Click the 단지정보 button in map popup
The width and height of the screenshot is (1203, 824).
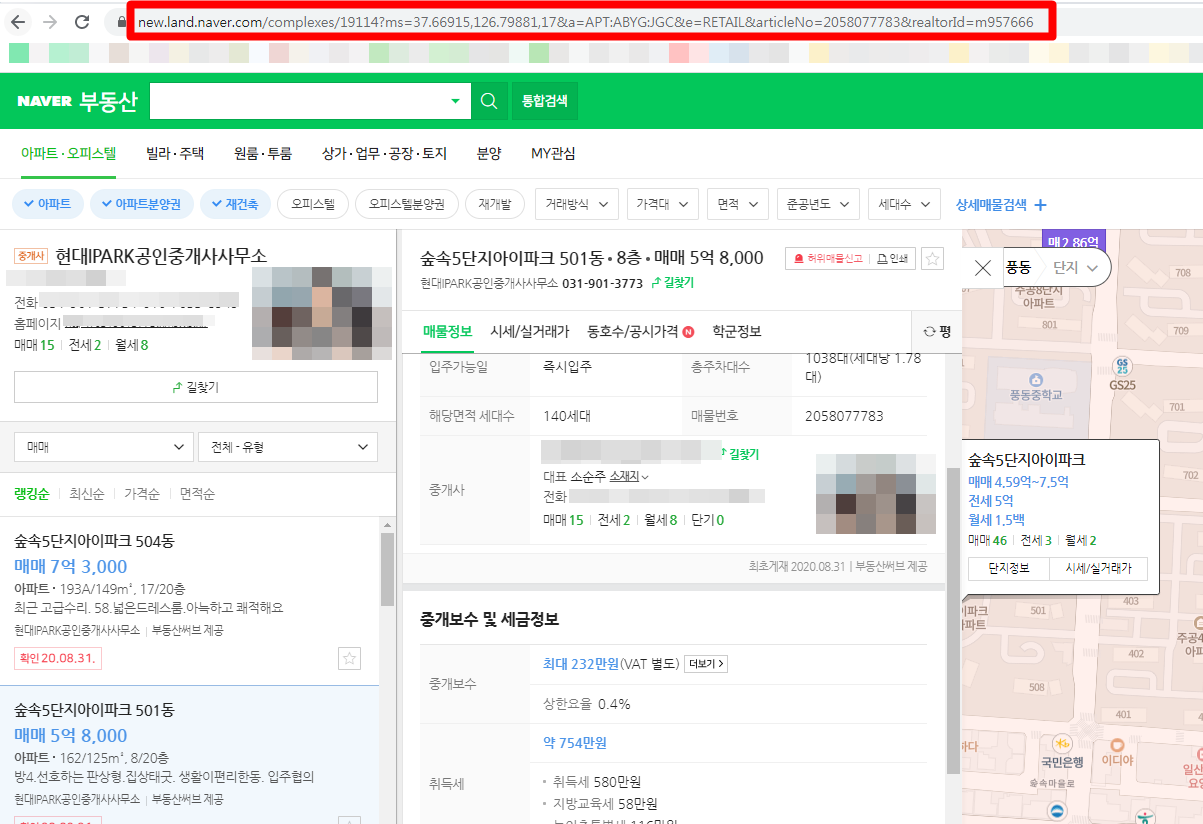(x=1009, y=568)
